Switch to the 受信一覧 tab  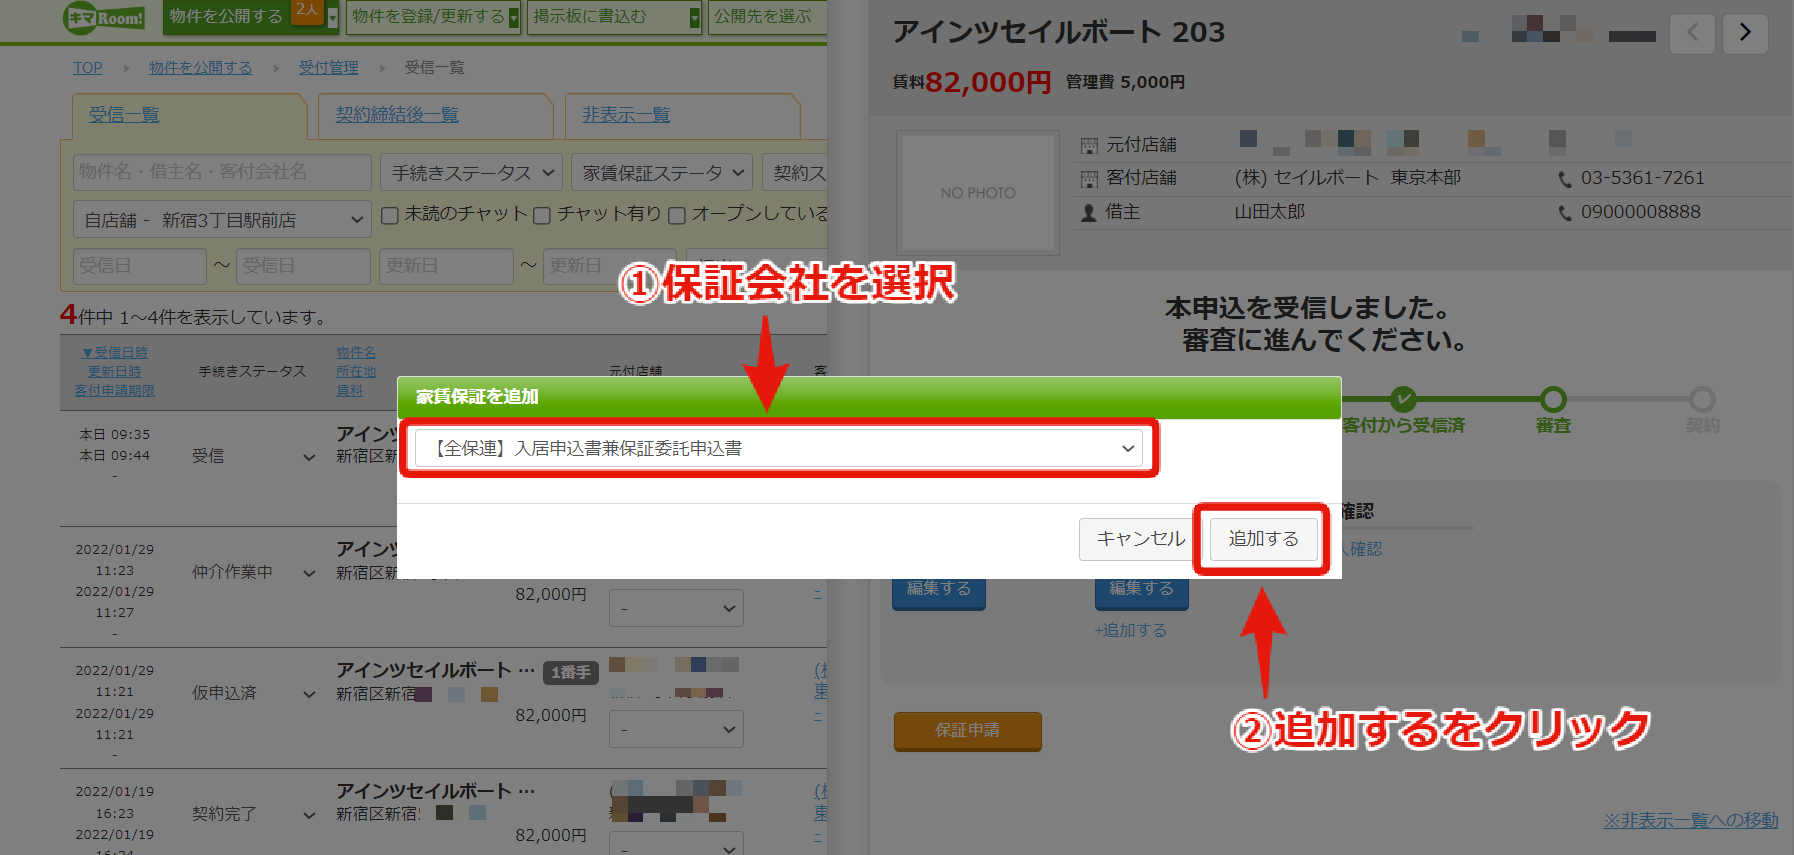(124, 115)
